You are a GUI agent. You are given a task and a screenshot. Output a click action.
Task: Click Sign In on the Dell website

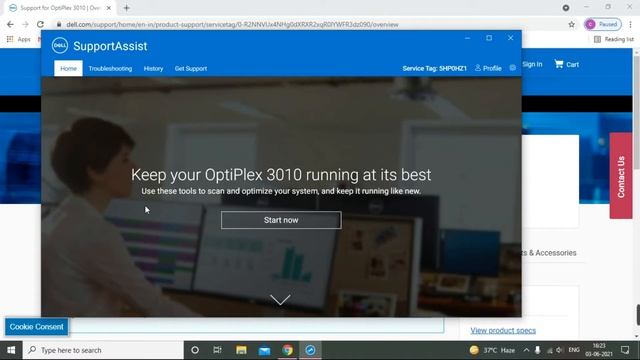(x=532, y=64)
